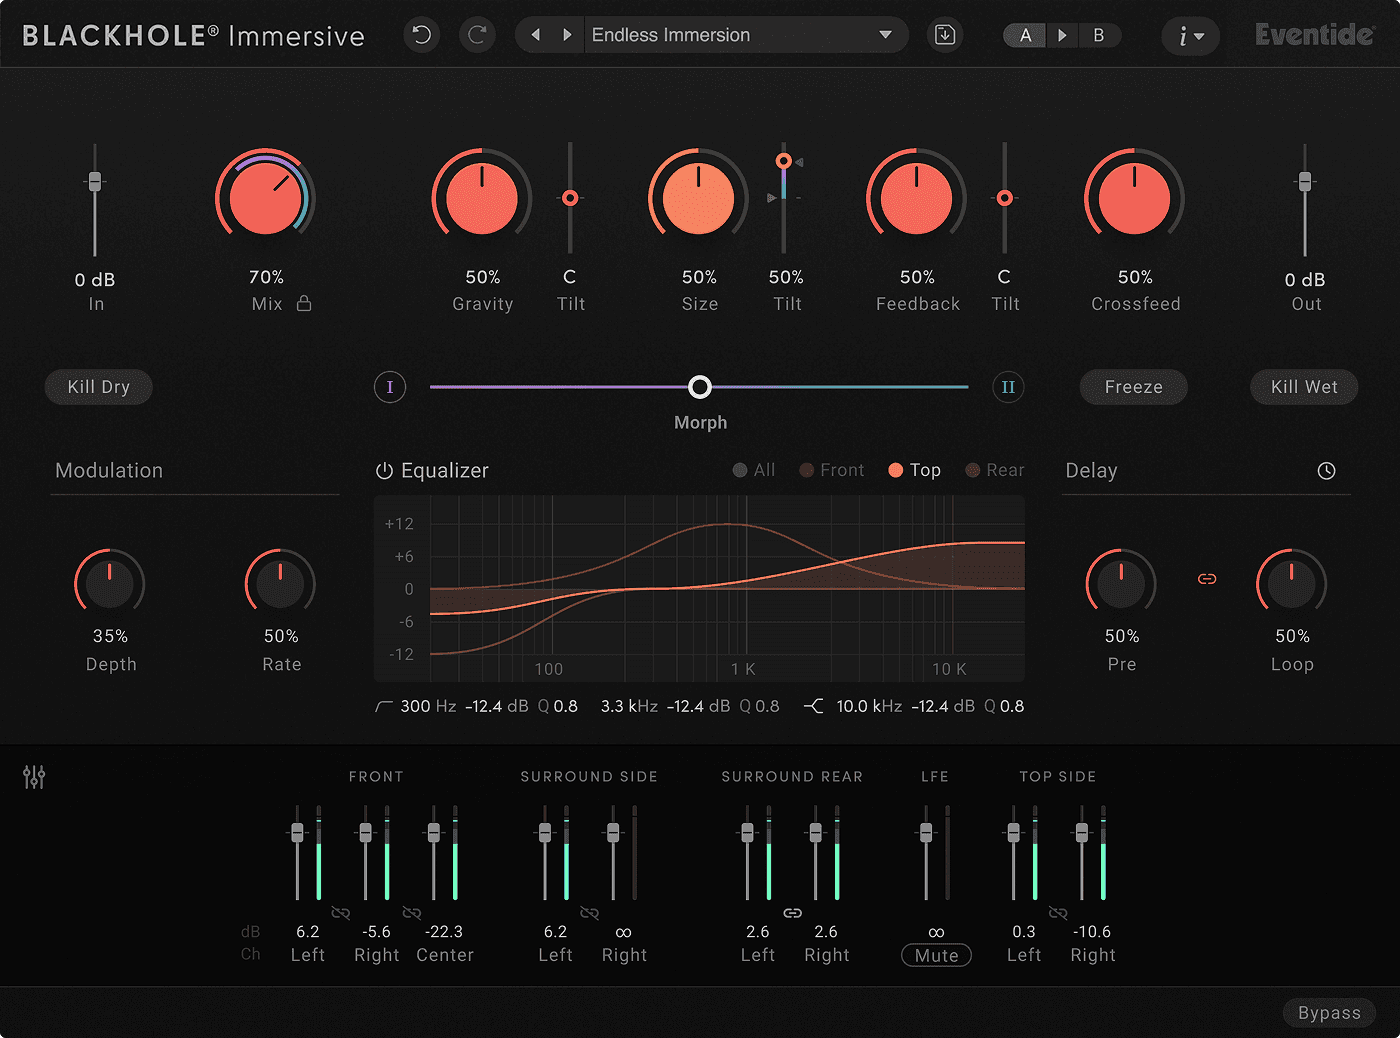This screenshot has width=1400, height=1038.
Task: Click the Feedback knob
Action: (x=917, y=198)
